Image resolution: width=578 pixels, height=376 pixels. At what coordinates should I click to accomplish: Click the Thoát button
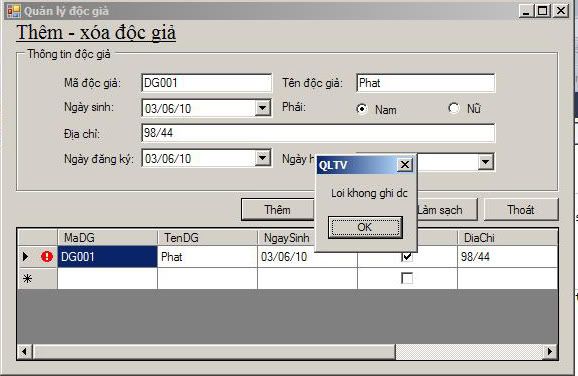pyautogui.click(x=521, y=210)
